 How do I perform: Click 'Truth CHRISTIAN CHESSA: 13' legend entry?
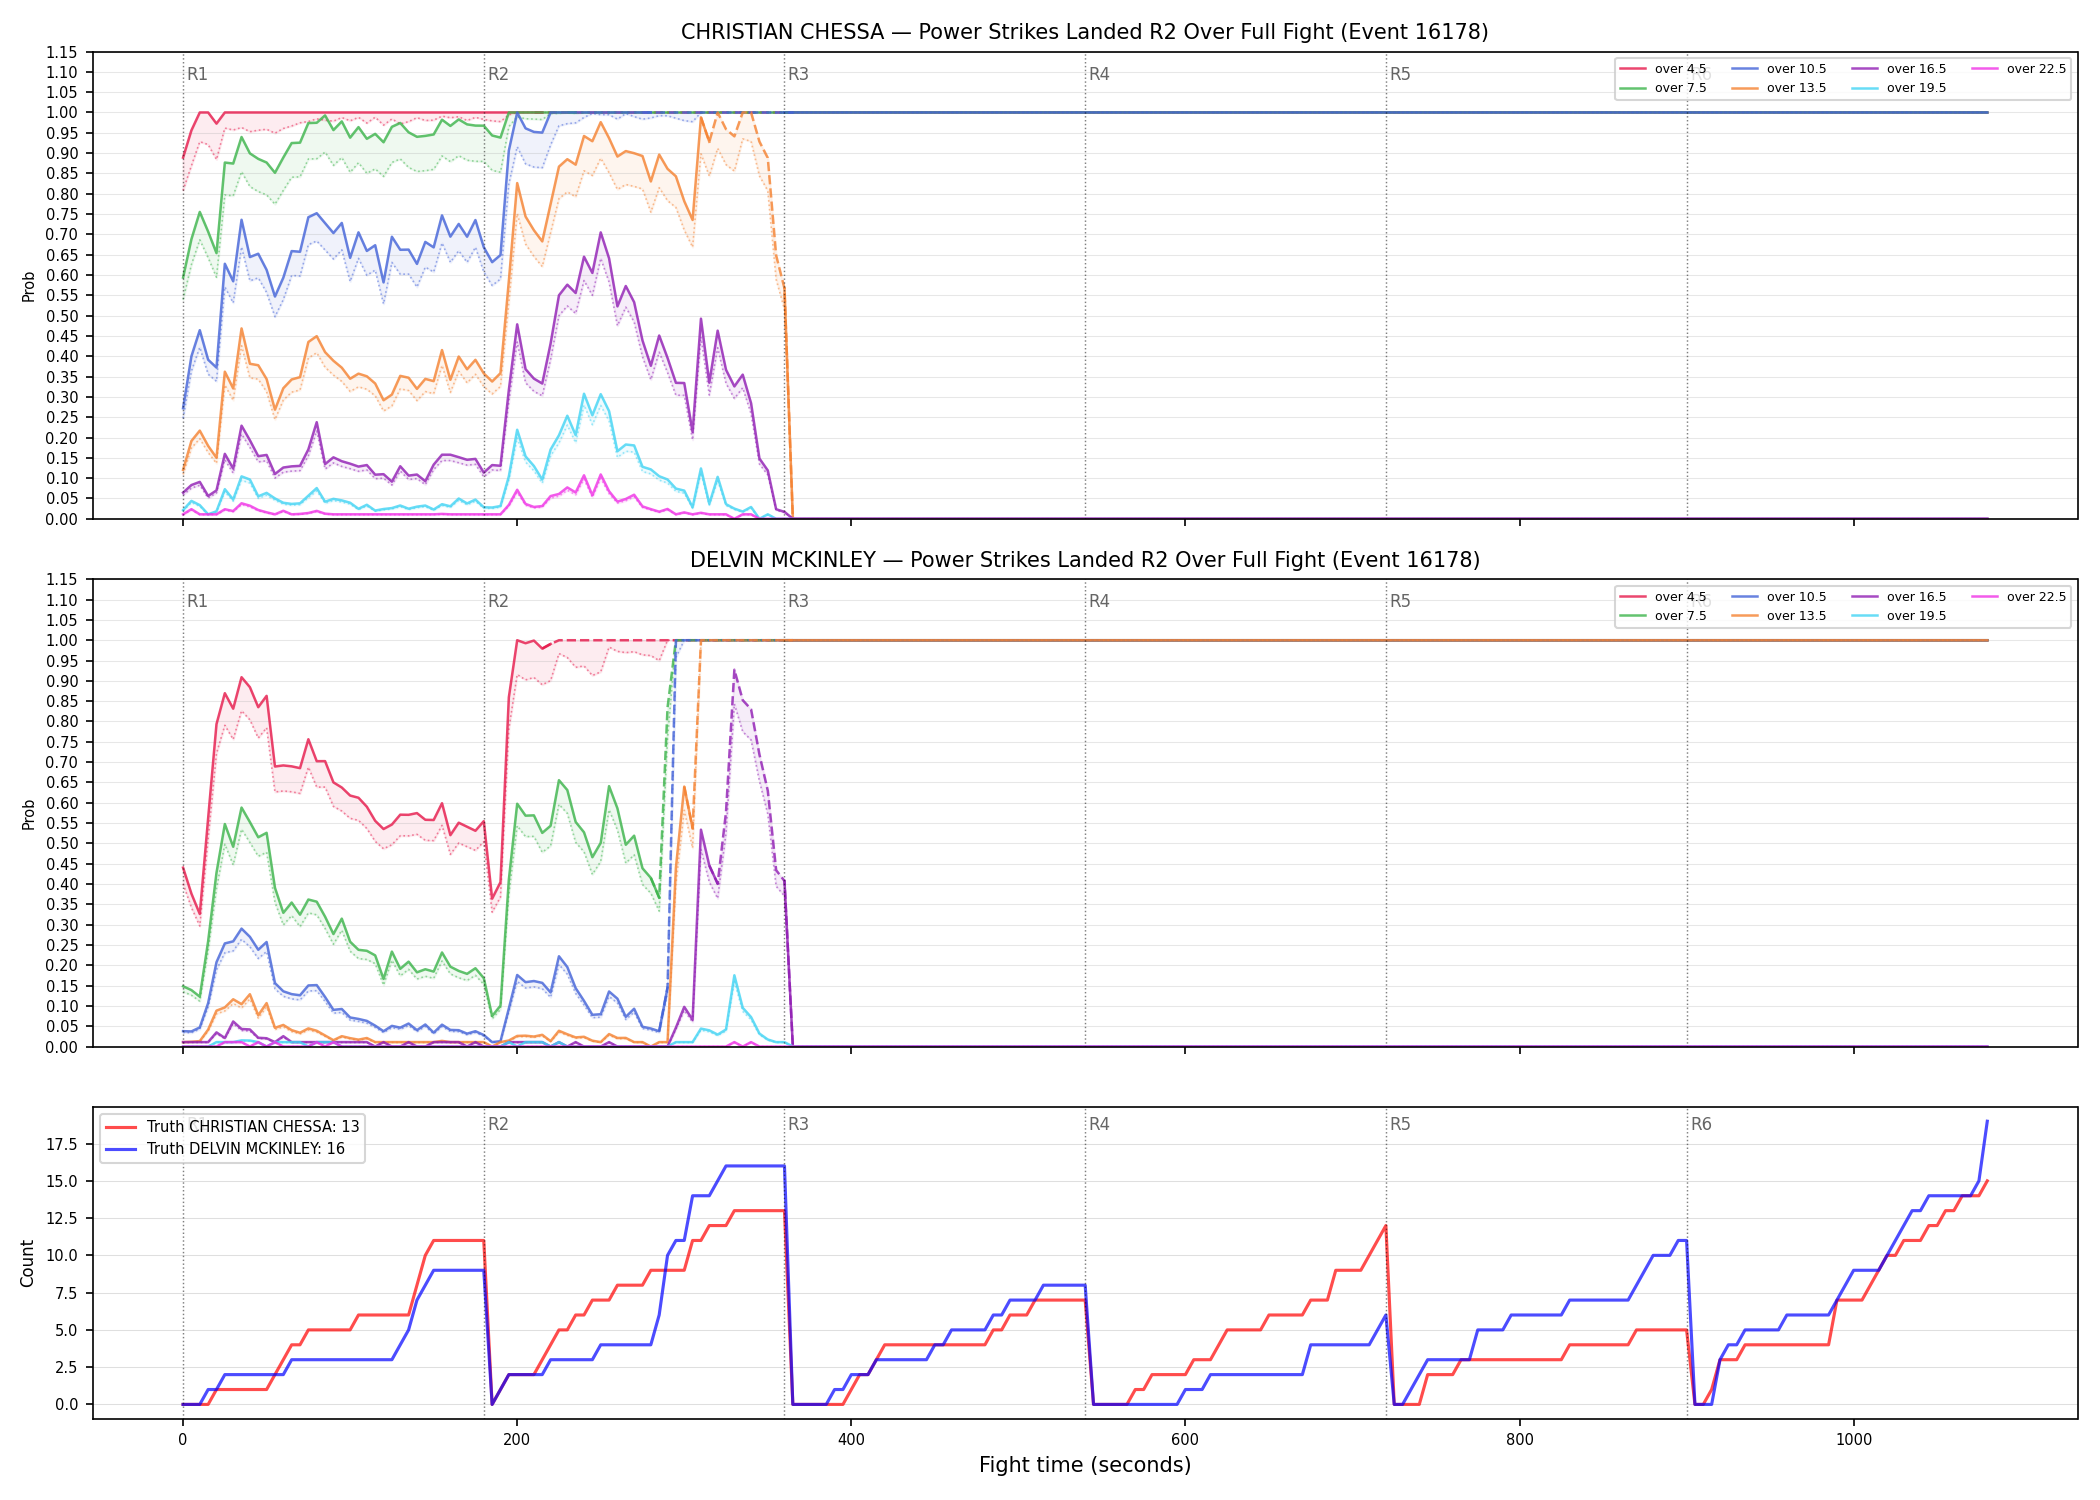pos(232,1127)
